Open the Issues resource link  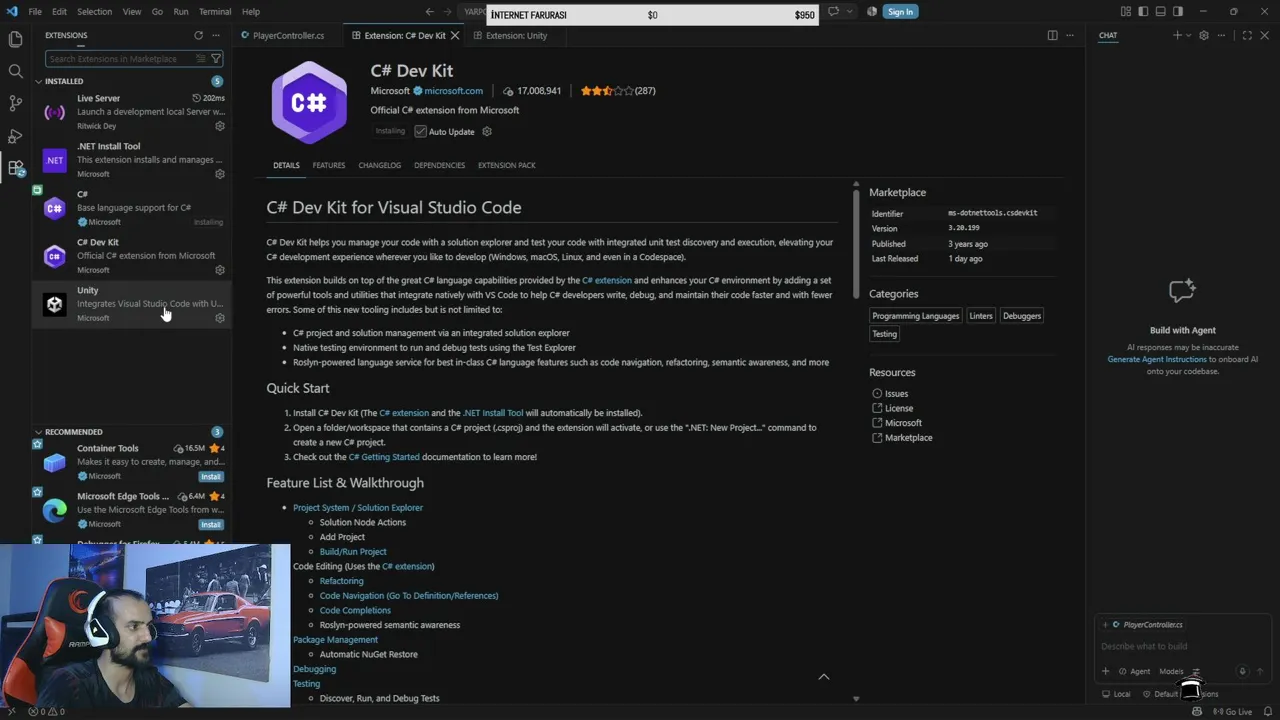pyautogui.click(x=896, y=394)
